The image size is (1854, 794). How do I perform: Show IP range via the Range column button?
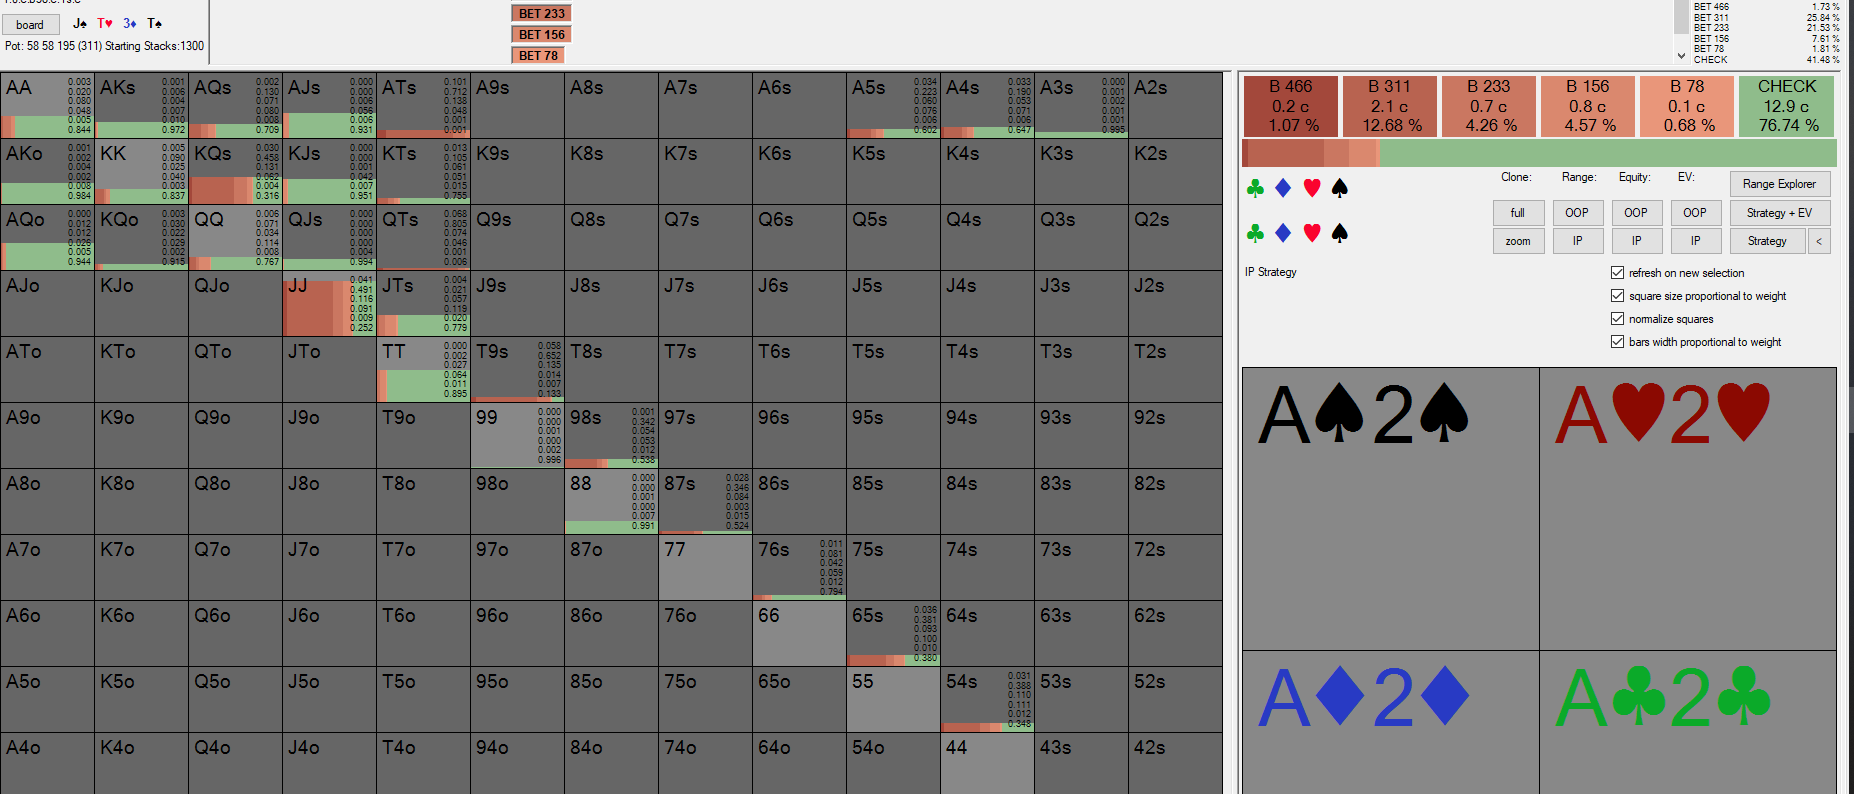tap(1577, 241)
